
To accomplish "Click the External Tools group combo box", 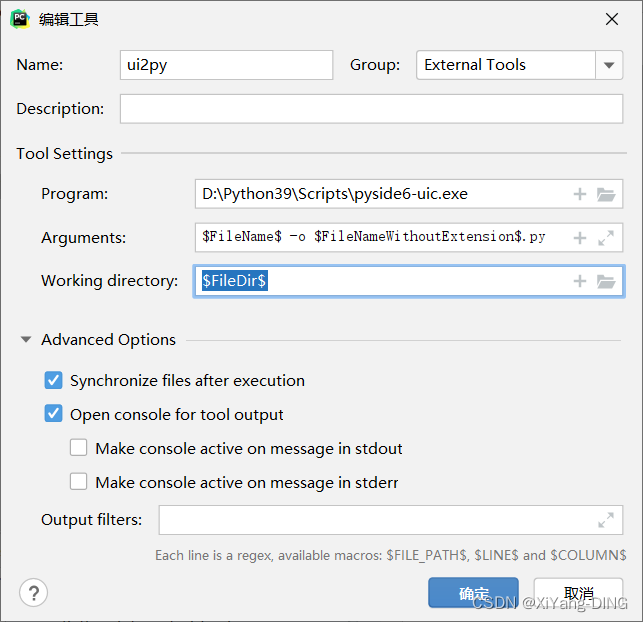I will 505,65.
